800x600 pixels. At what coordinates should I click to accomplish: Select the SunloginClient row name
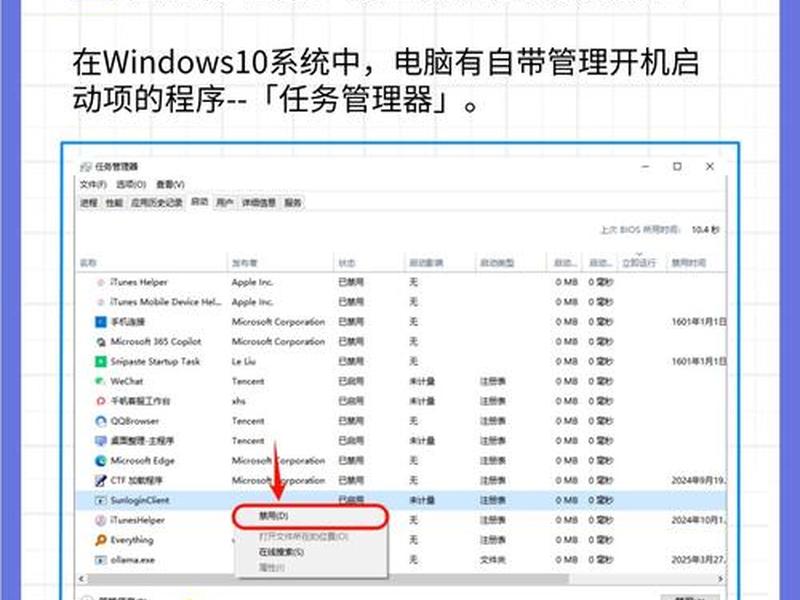(140, 501)
